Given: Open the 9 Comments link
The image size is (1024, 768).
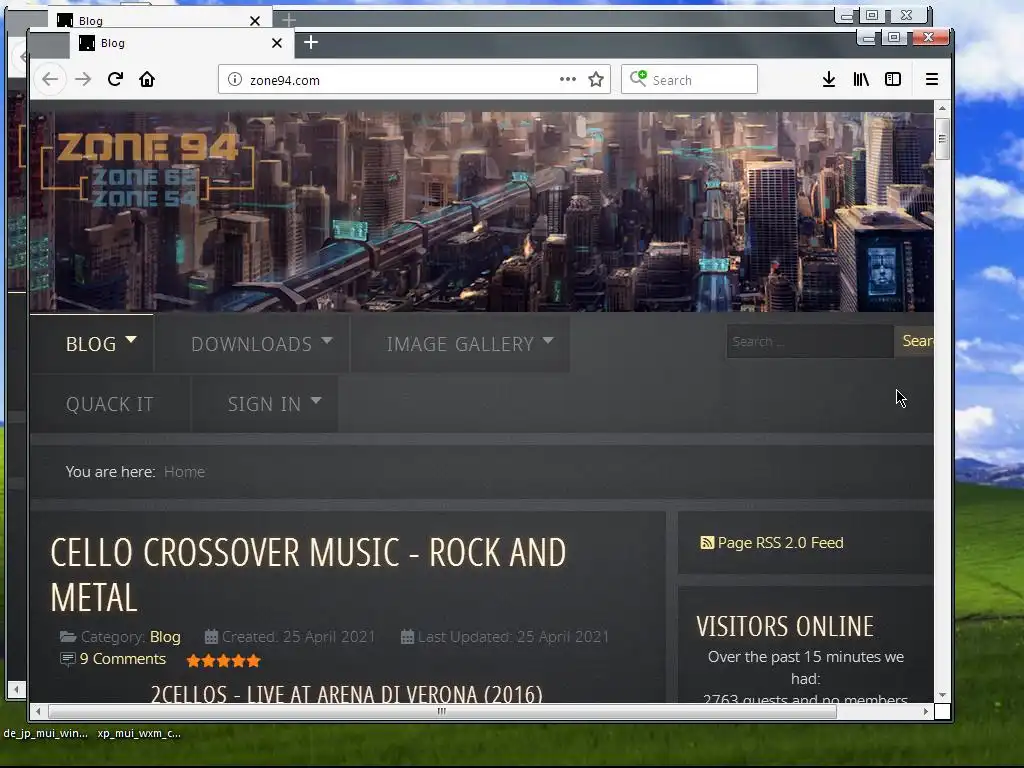Looking at the screenshot, I should tap(123, 659).
